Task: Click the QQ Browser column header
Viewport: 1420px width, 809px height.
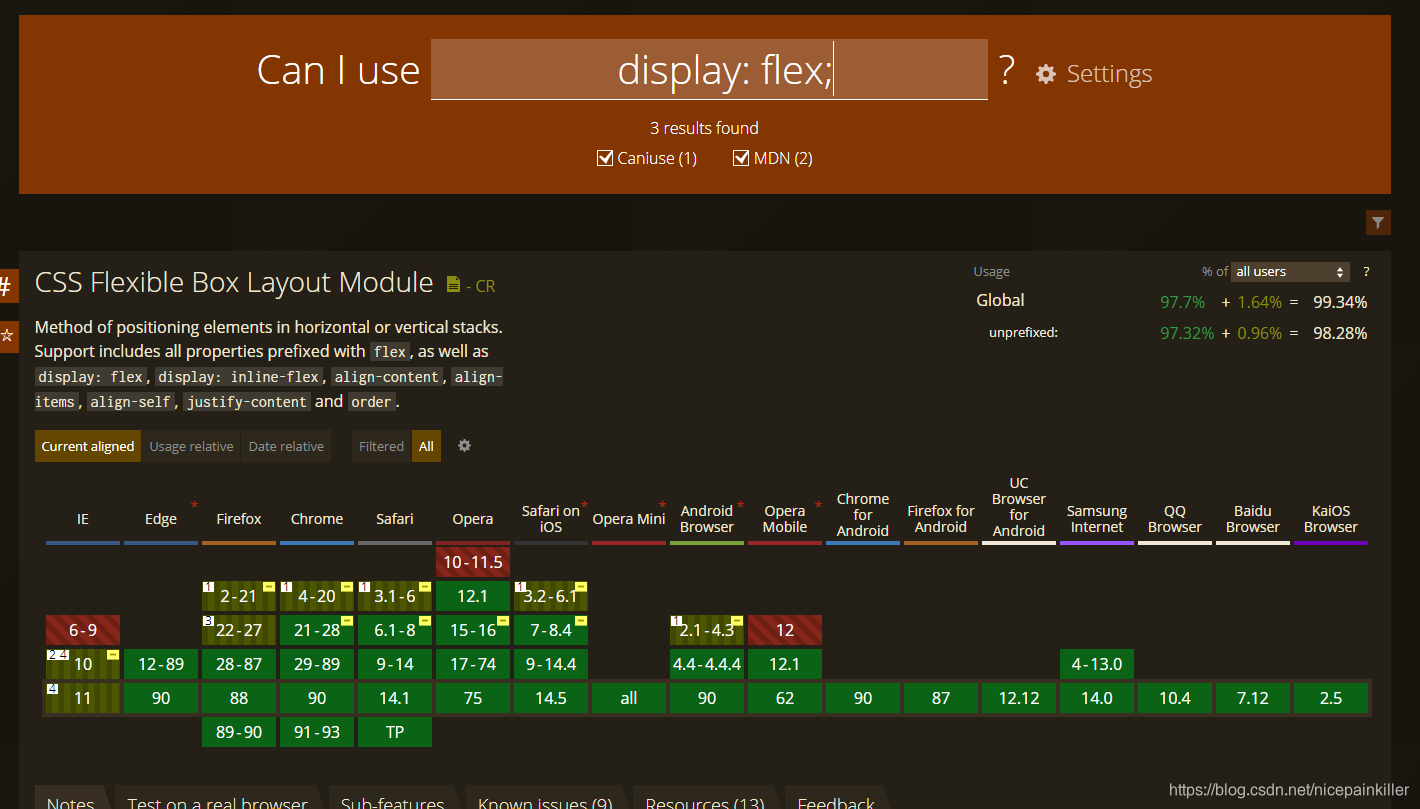Action: tap(1175, 519)
